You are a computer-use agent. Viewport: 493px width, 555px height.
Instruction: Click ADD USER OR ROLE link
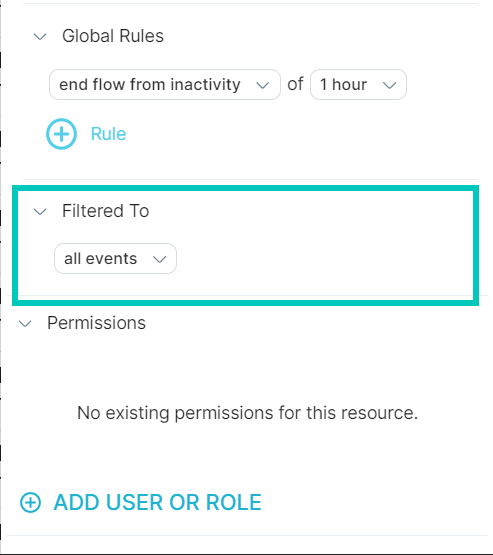(157, 502)
